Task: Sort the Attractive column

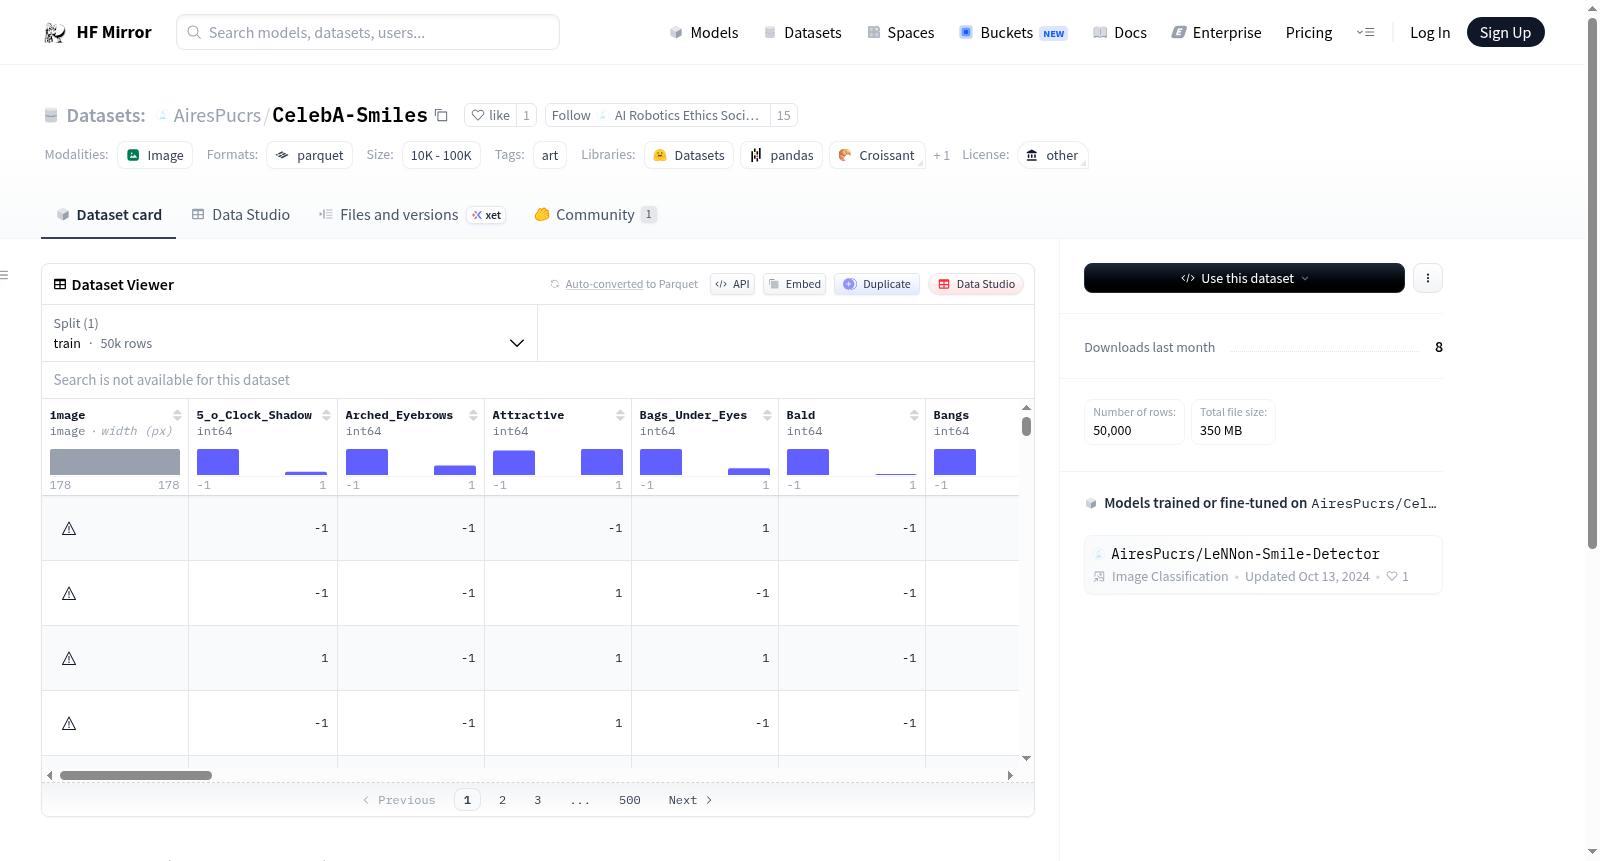Action: [620, 415]
